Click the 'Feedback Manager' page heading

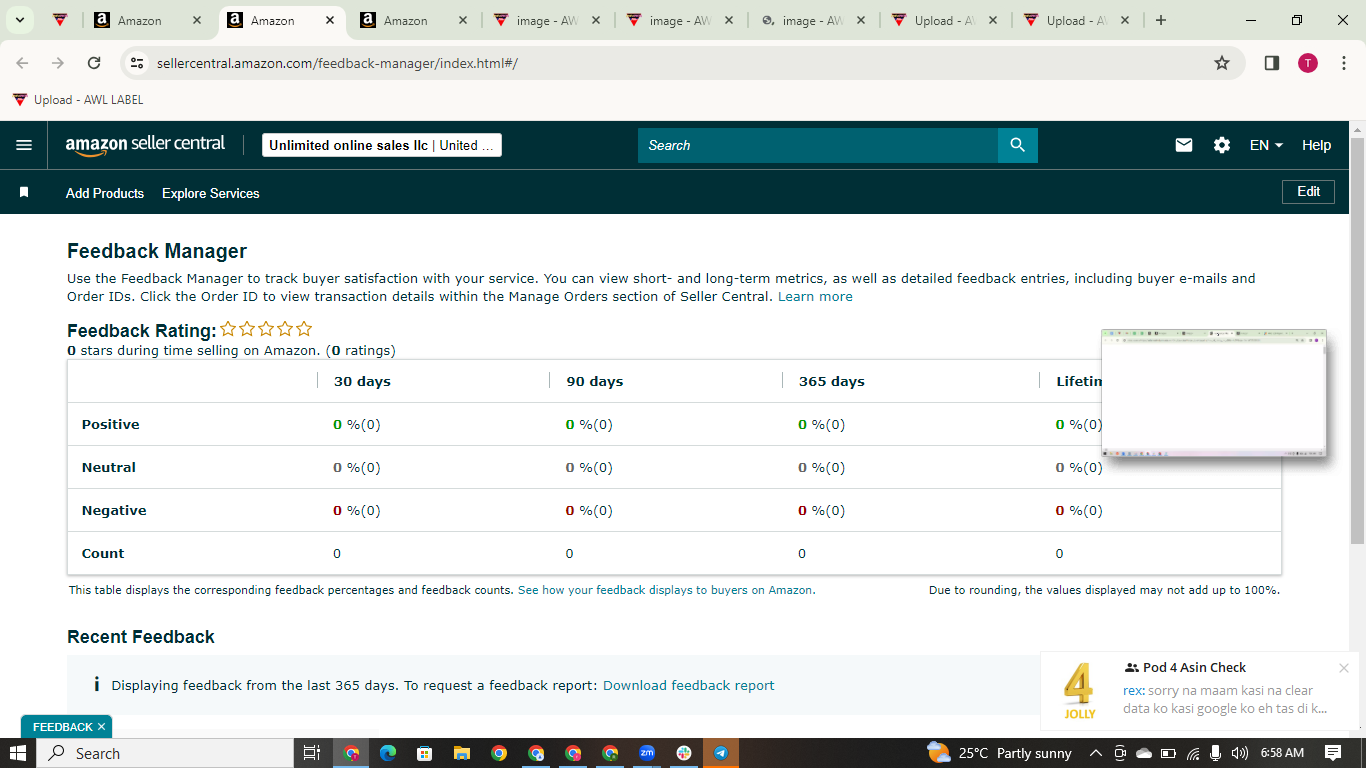(157, 251)
